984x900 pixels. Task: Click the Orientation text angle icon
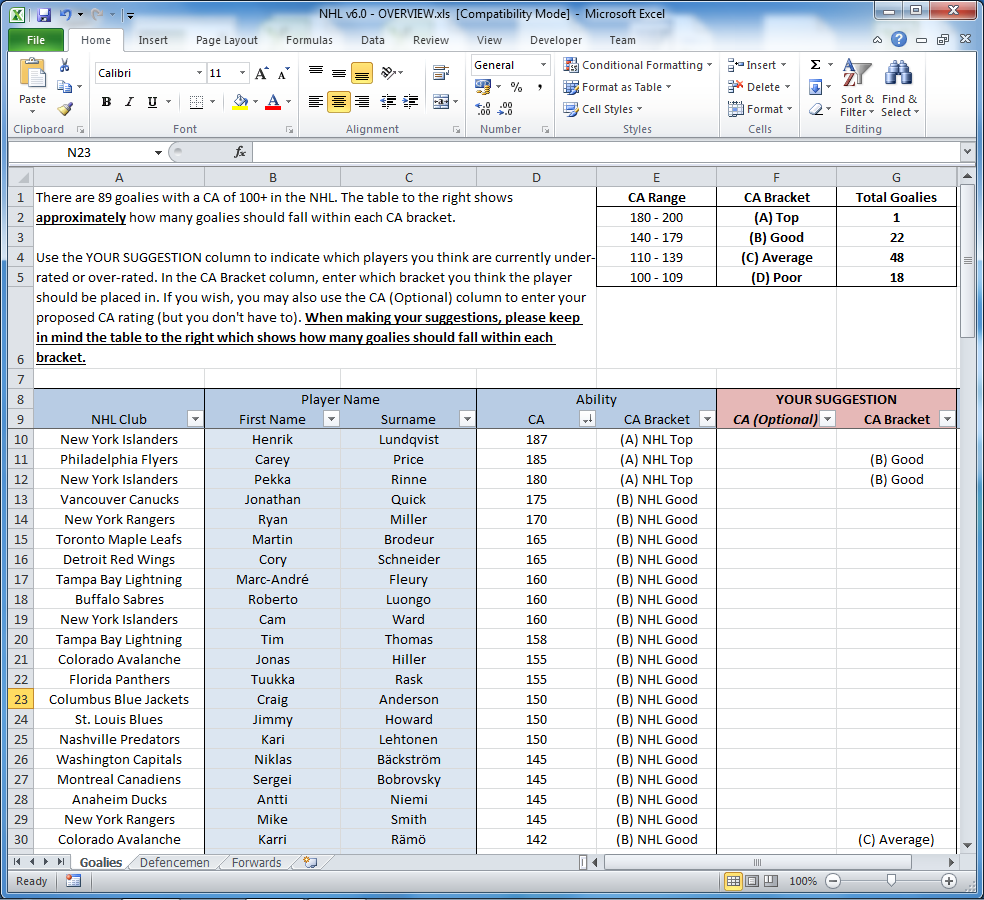click(388, 73)
